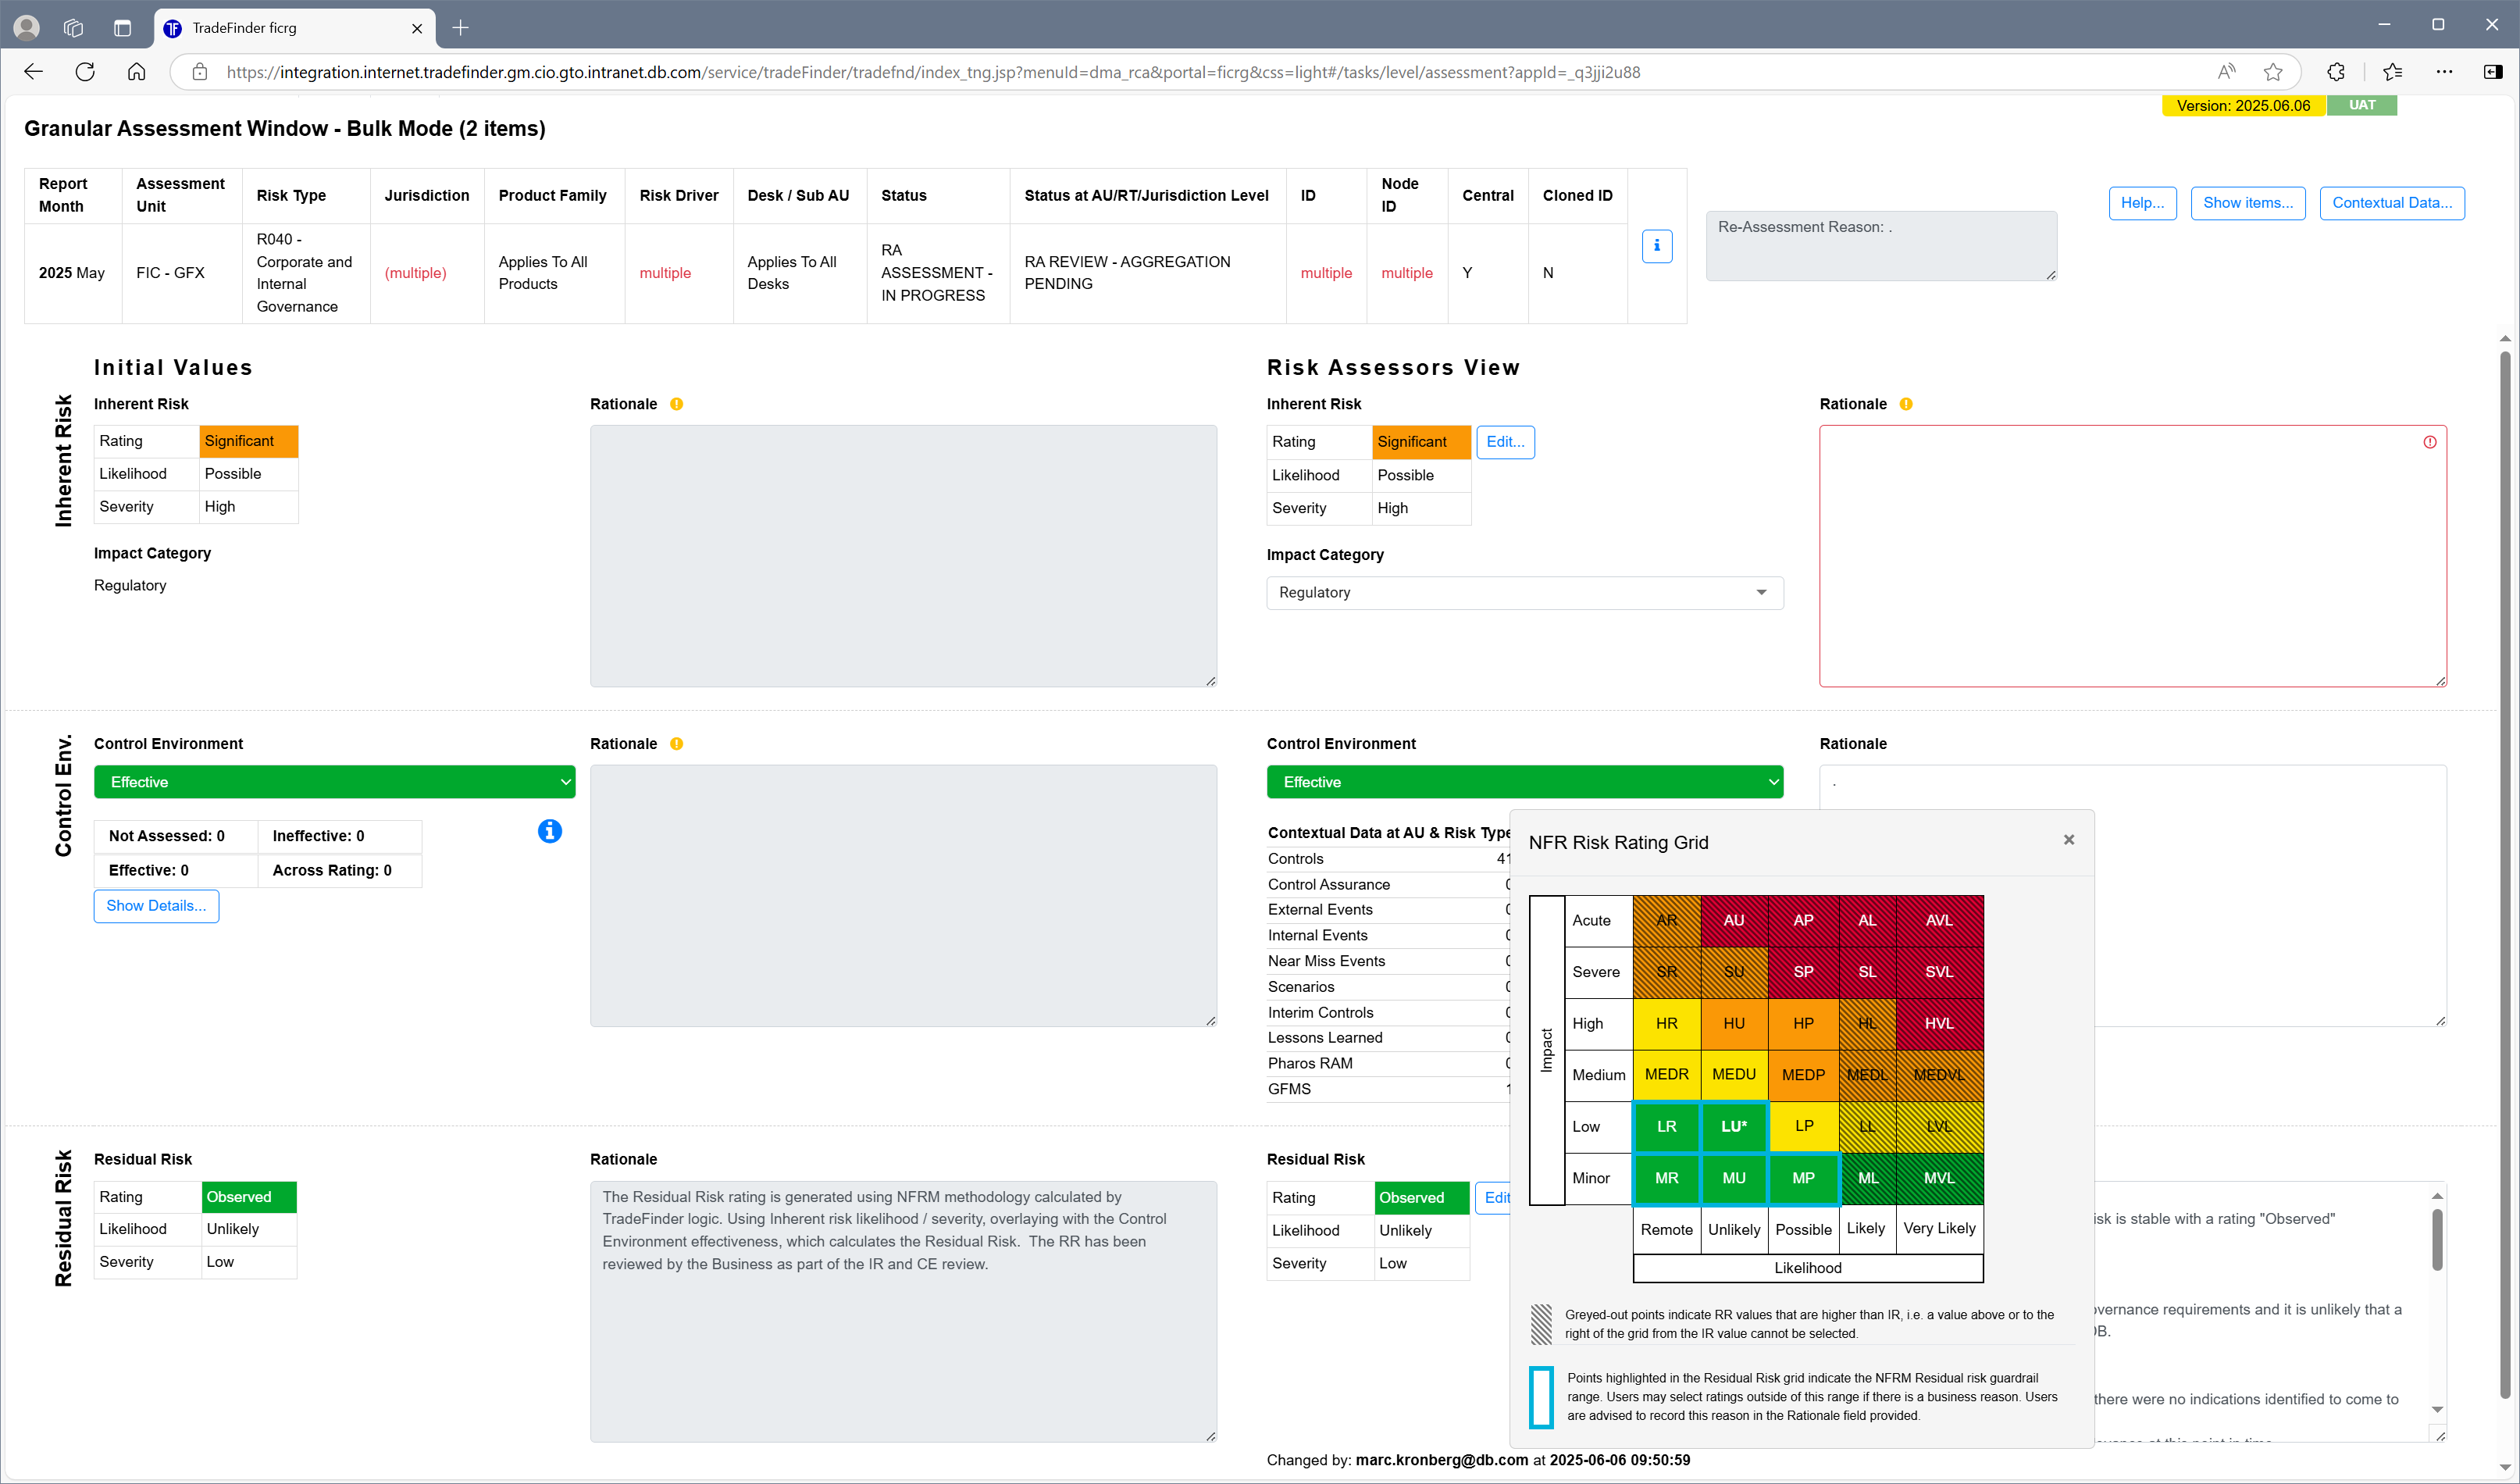Click the blue info icon in item table

[x=1656, y=246]
